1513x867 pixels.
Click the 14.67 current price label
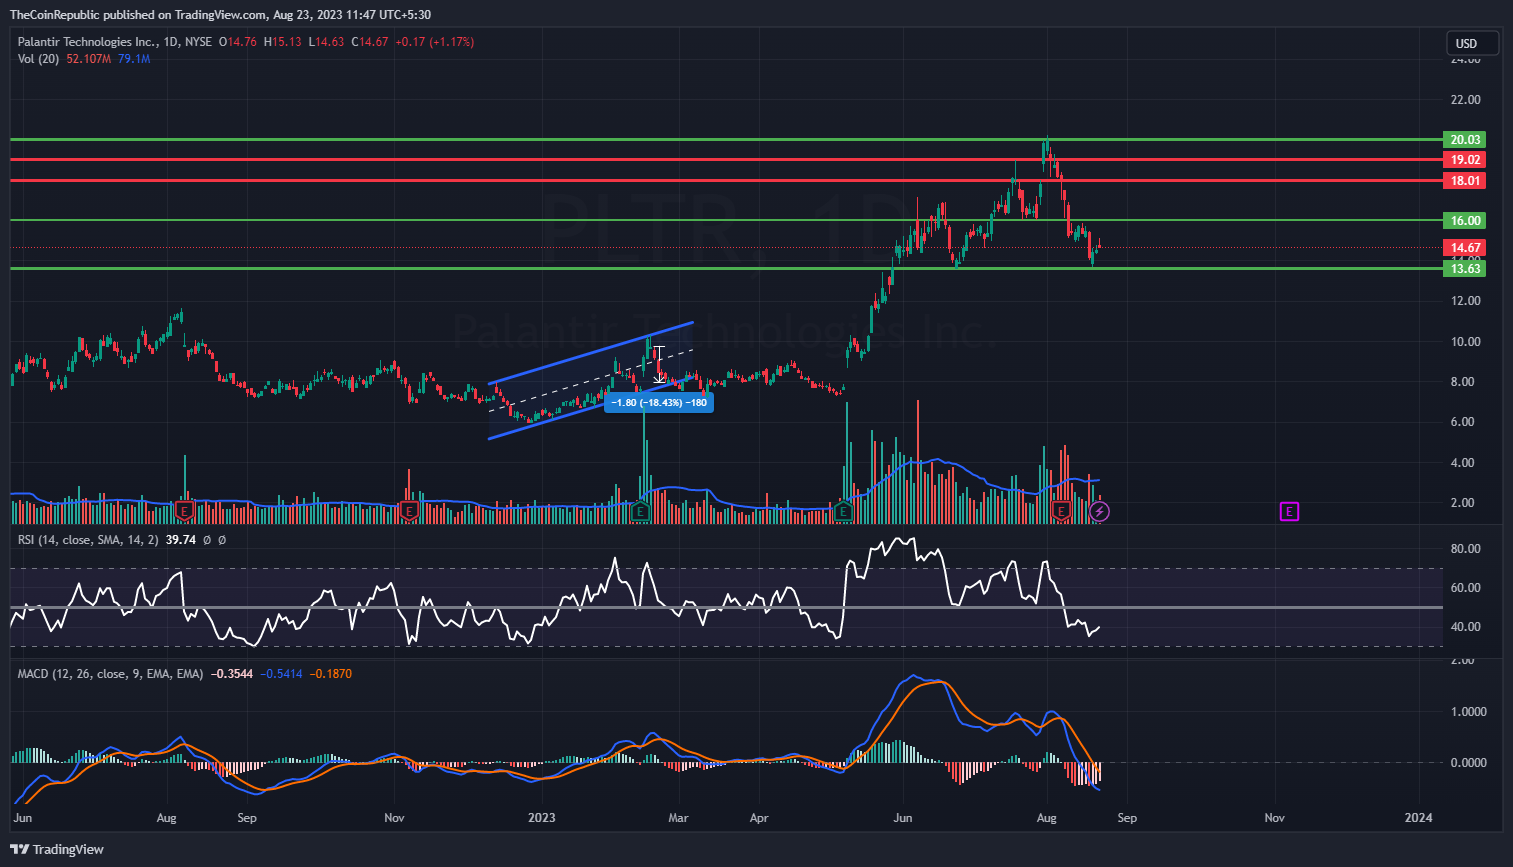point(1465,247)
